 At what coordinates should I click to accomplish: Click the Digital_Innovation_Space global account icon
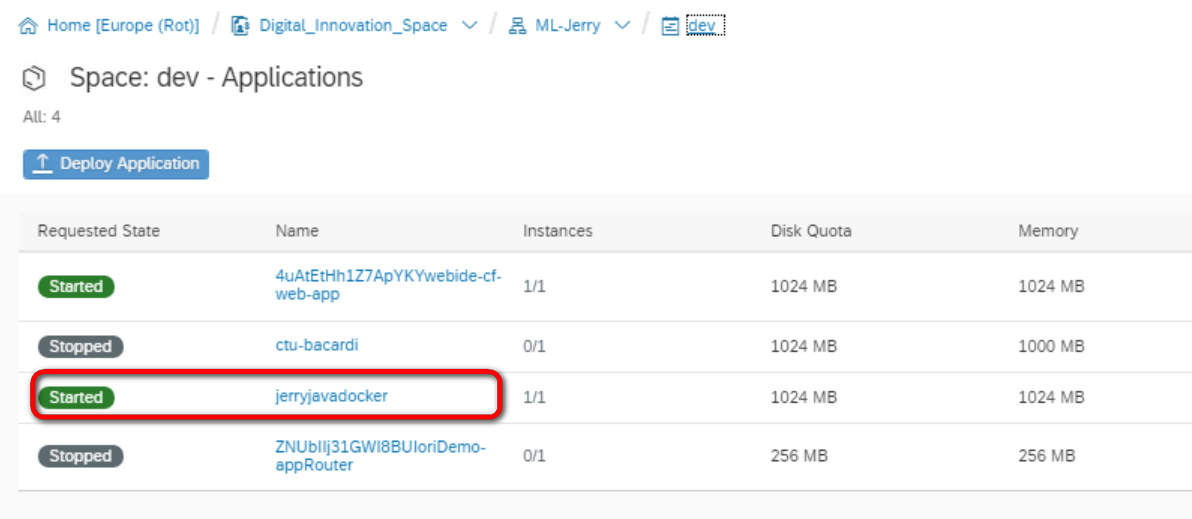(241, 27)
